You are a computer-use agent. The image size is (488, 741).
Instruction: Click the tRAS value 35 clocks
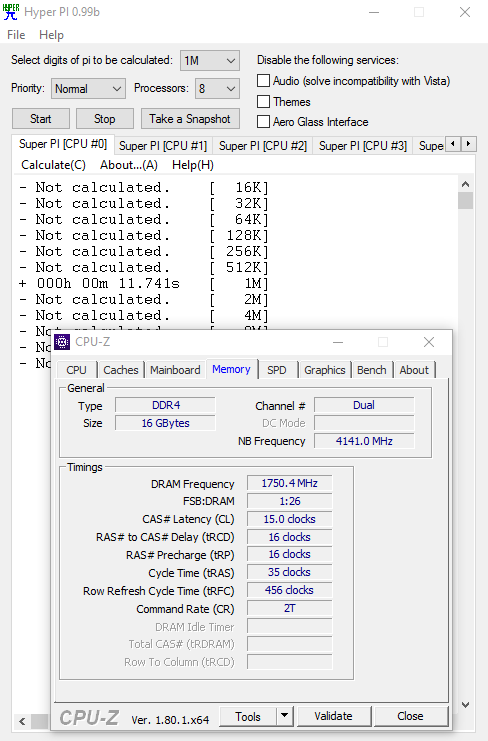tap(290, 572)
